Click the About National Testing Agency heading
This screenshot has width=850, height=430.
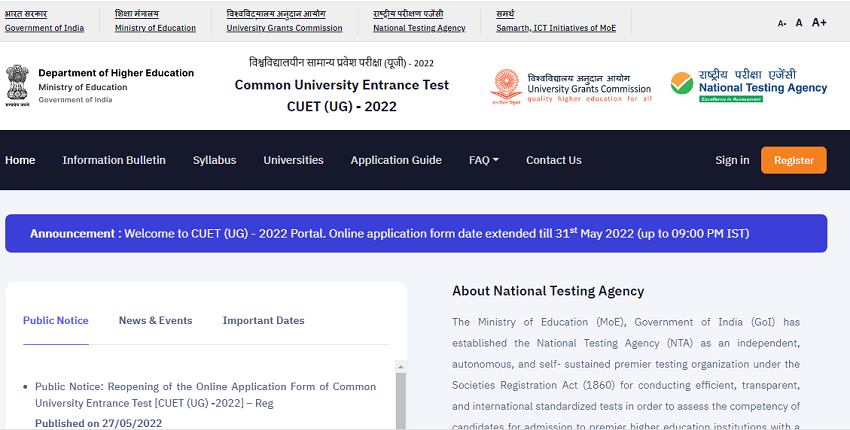pyautogui.click(x=548, y=291)
